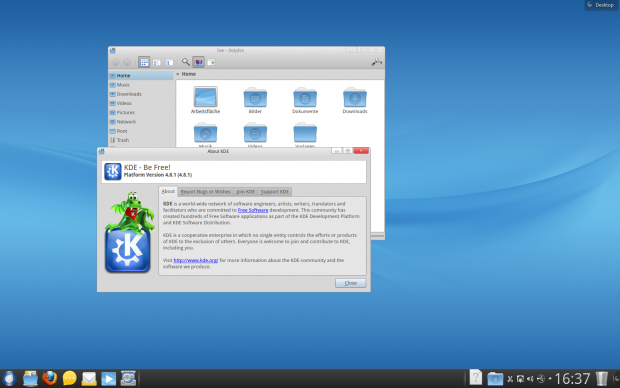This screenshot has width=620, height=388.
Task: Click the panel toolbox at taskbar end
Action: click(x=616, y=379)
